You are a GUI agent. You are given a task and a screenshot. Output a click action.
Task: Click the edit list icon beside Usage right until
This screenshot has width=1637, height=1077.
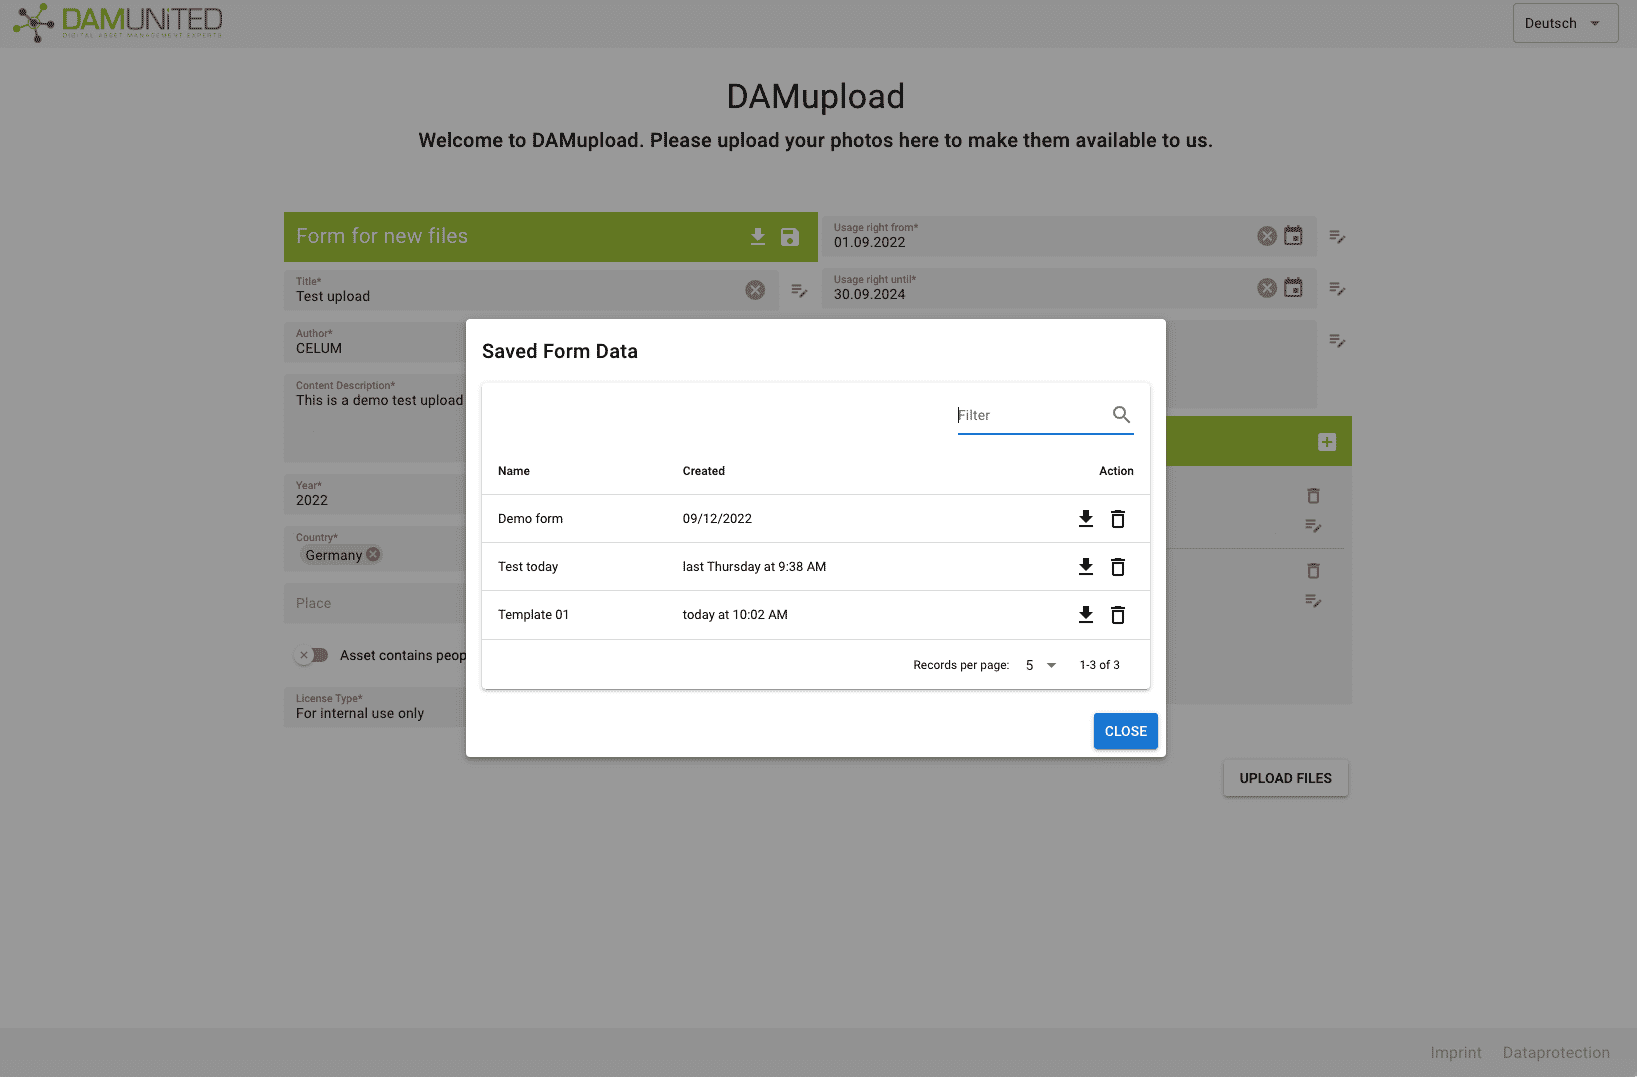point(1337,288)
